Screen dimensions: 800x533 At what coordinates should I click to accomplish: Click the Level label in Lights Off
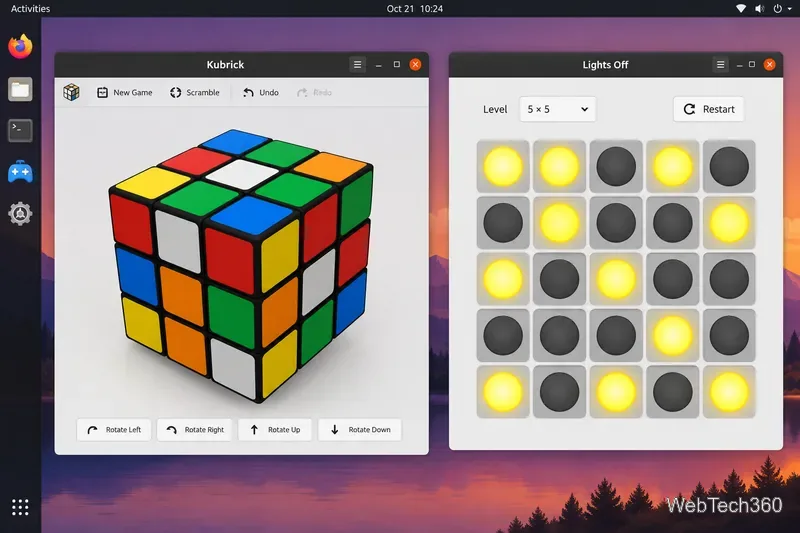[495, 109]
